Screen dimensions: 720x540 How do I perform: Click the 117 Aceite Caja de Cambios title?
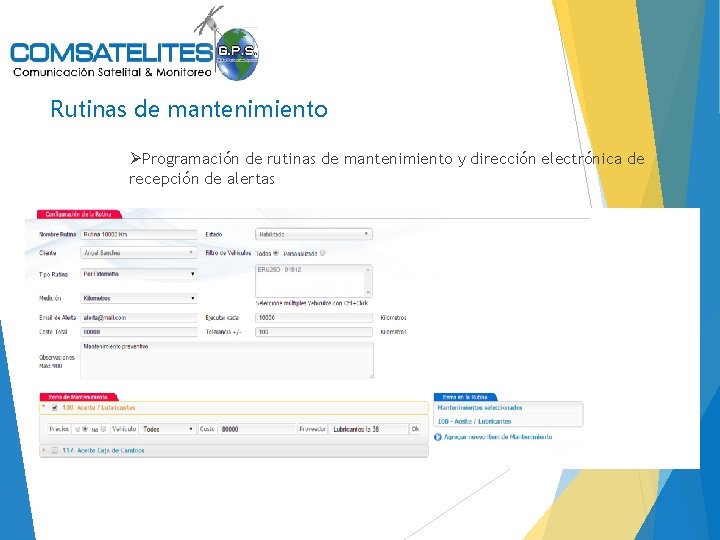click(x=103, y=450)
